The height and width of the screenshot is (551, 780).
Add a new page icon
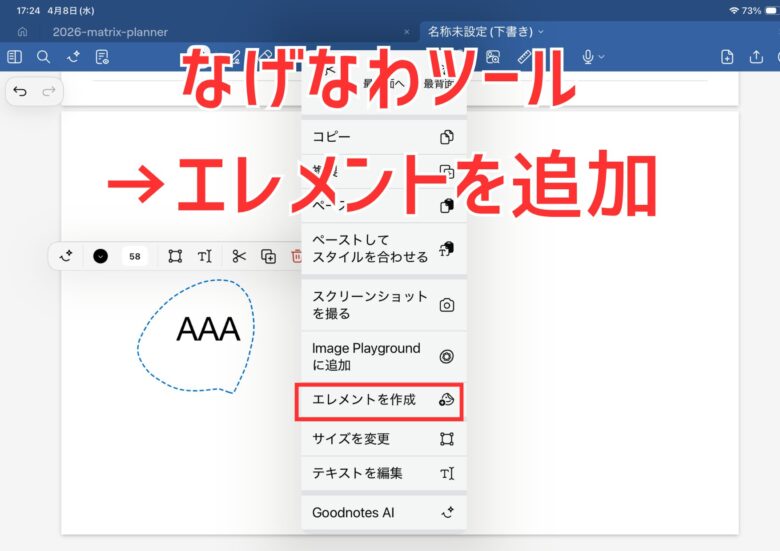tap(727, 57)
